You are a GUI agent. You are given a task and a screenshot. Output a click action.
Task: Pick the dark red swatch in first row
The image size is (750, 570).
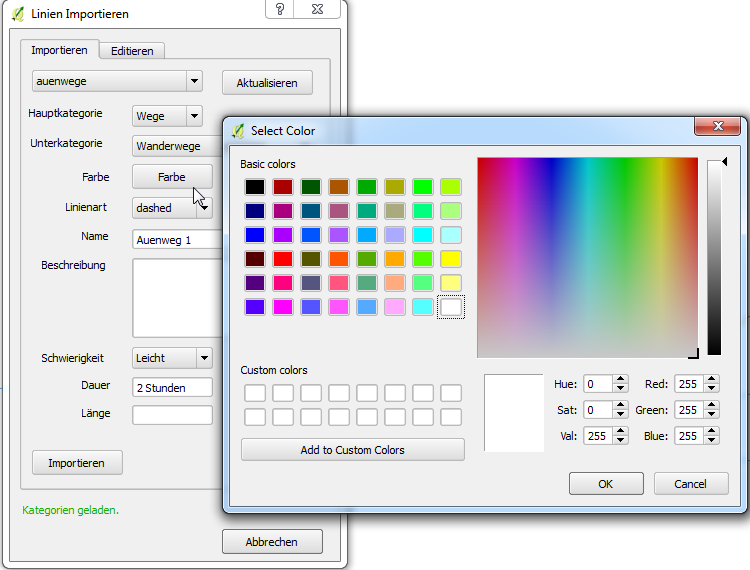click(283, 187)
